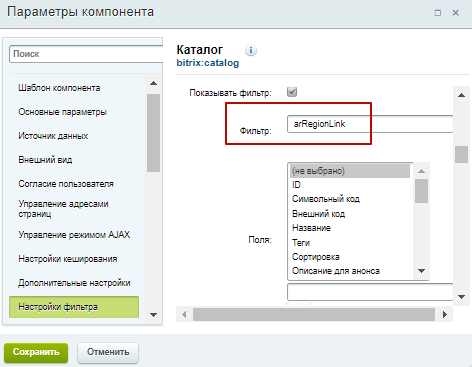
Task: Click the component info icon next to Каталог
Action: click(251, 50)
